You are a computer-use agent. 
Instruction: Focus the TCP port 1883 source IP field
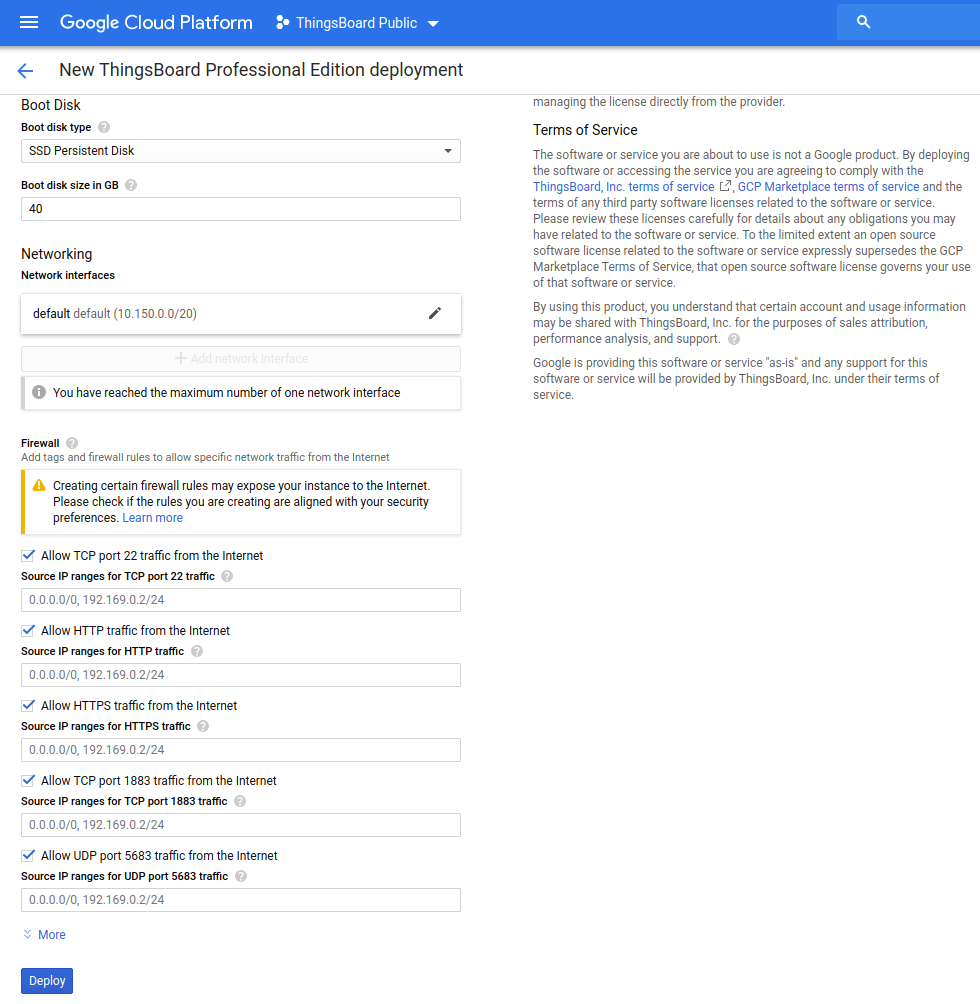[241, 825]
